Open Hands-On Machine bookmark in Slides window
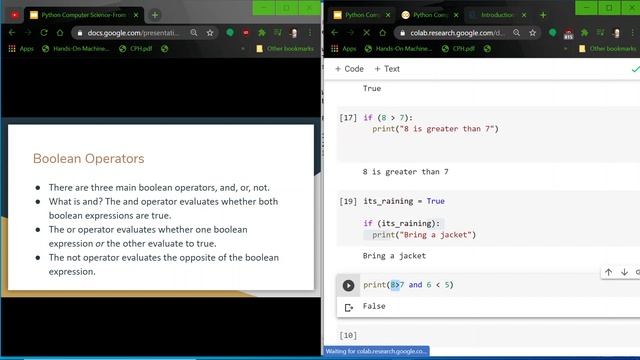Screen dimensions: 640x360 pyautogui.click(x=76, y=49)
